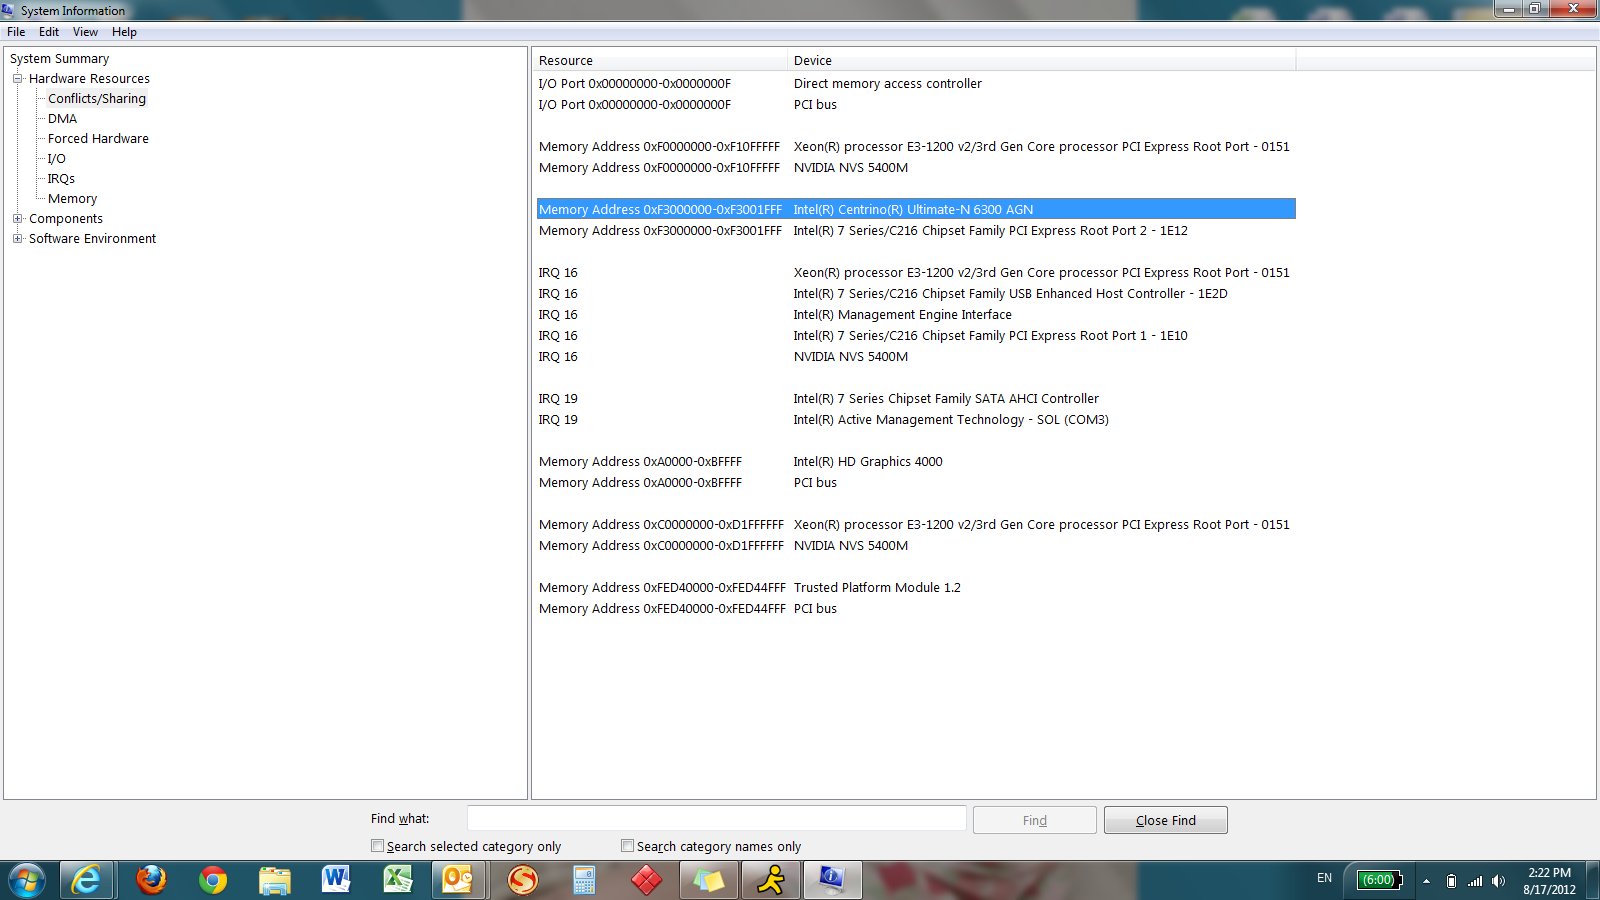Select NVIDIA NVS 5400M IRQ 16 row

pos(916,356)
